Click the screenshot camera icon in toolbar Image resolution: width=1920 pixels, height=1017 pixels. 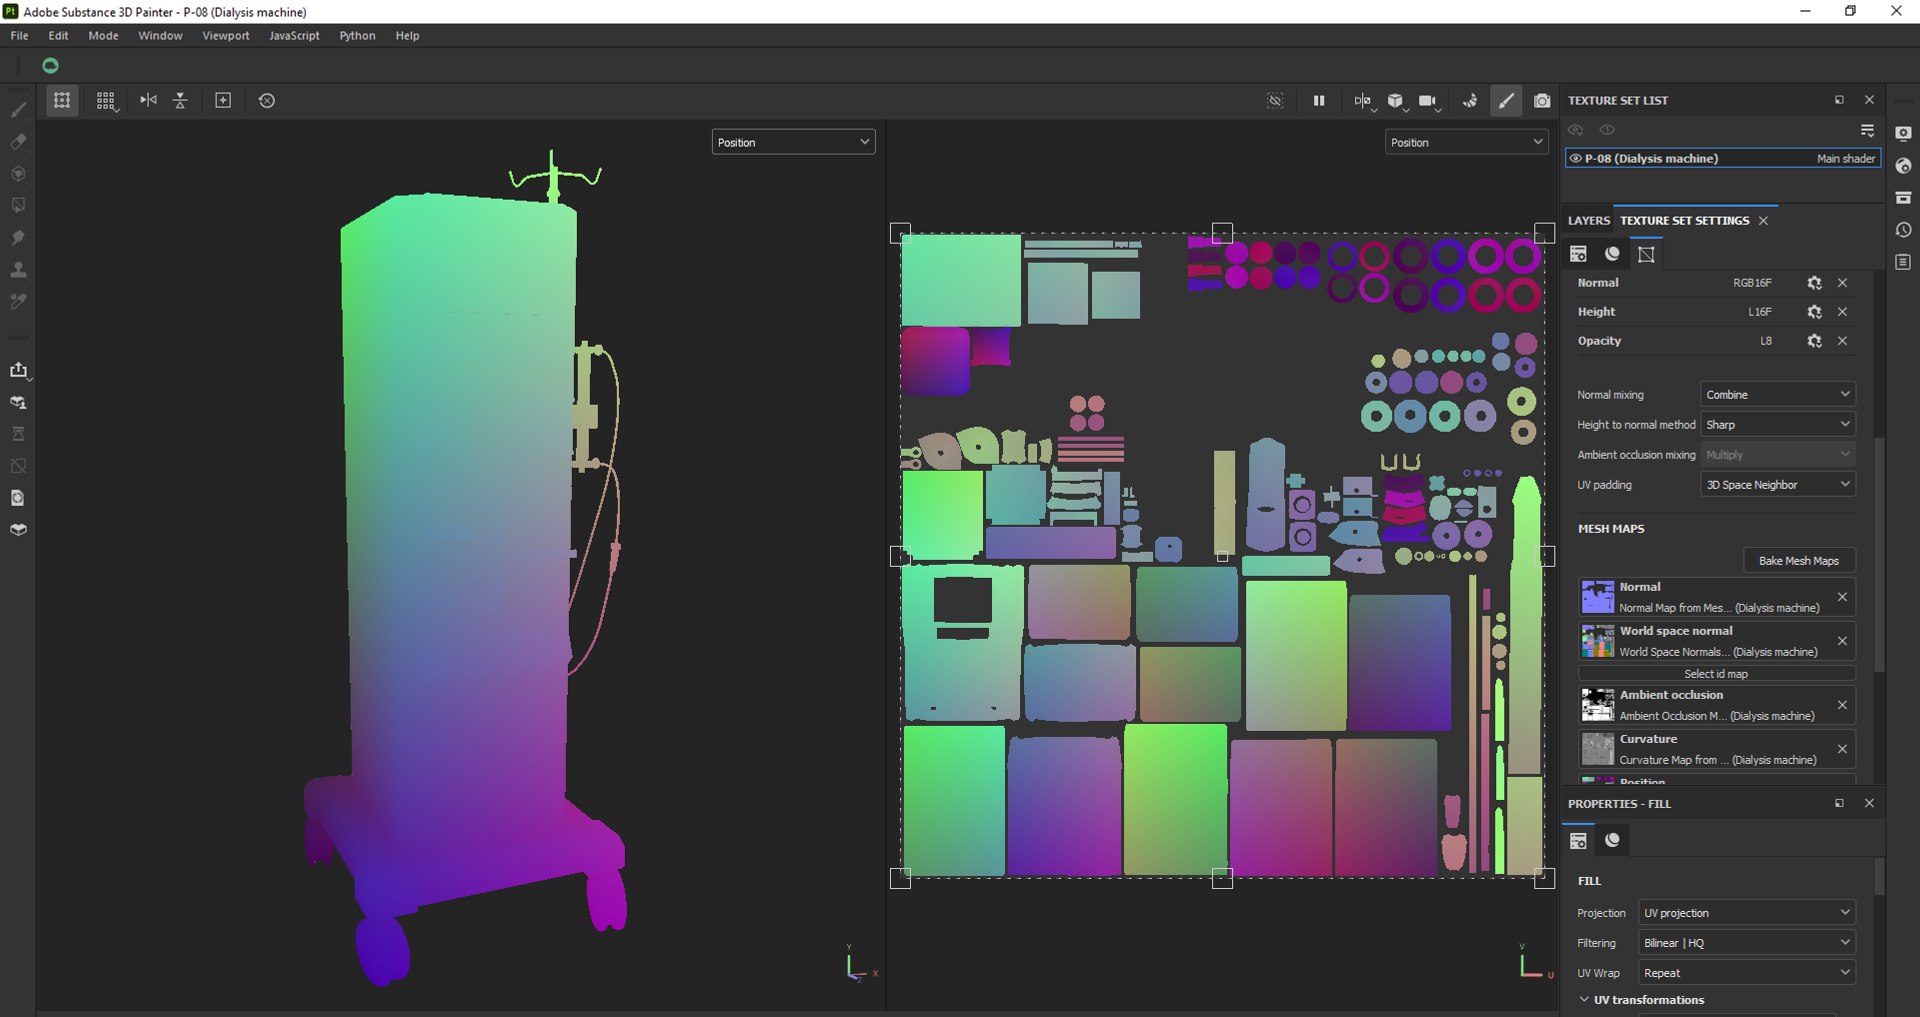click(1542, 100)
